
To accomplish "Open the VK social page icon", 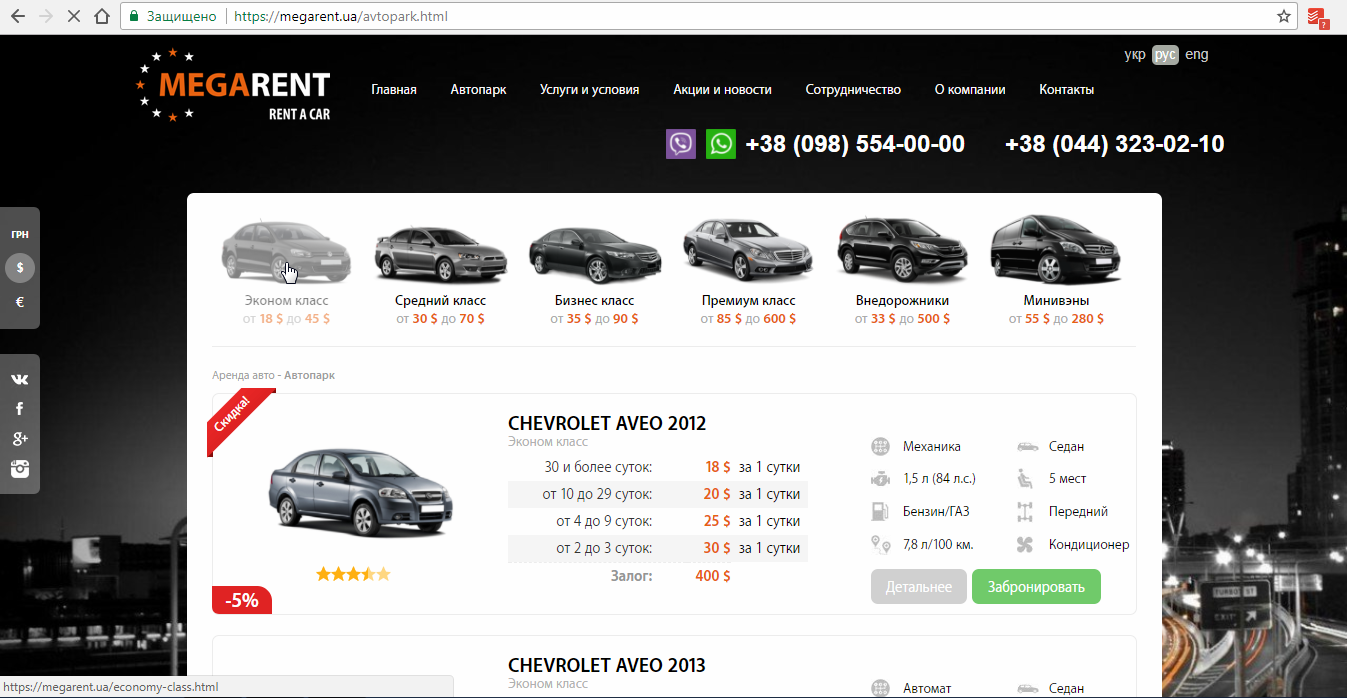I will click(19, 379).
